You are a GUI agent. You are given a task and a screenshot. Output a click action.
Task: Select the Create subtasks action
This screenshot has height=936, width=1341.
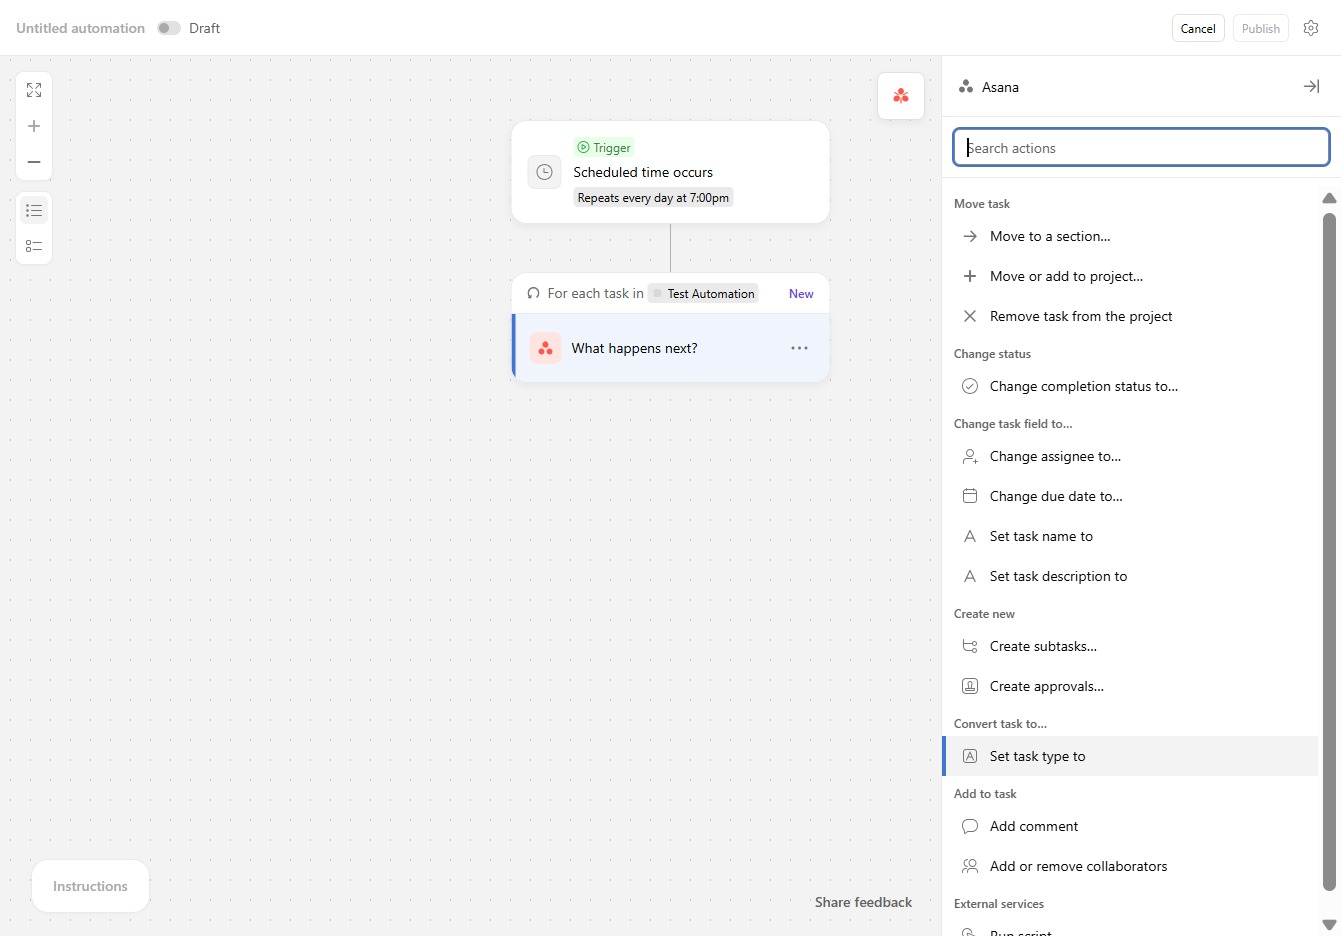click(1131, 646)
